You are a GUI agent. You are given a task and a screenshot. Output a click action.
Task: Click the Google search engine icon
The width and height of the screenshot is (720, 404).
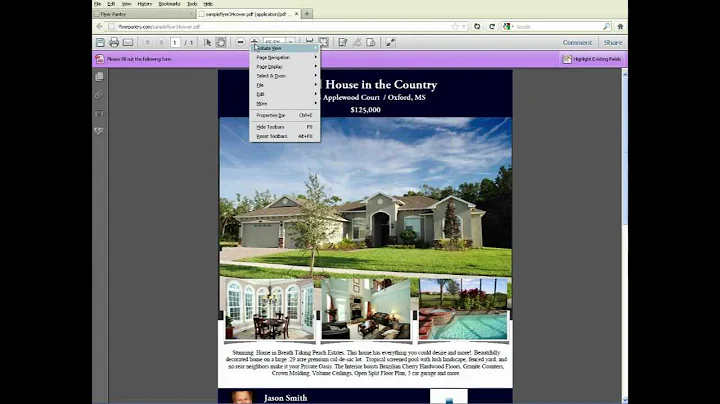click(506, 27)
